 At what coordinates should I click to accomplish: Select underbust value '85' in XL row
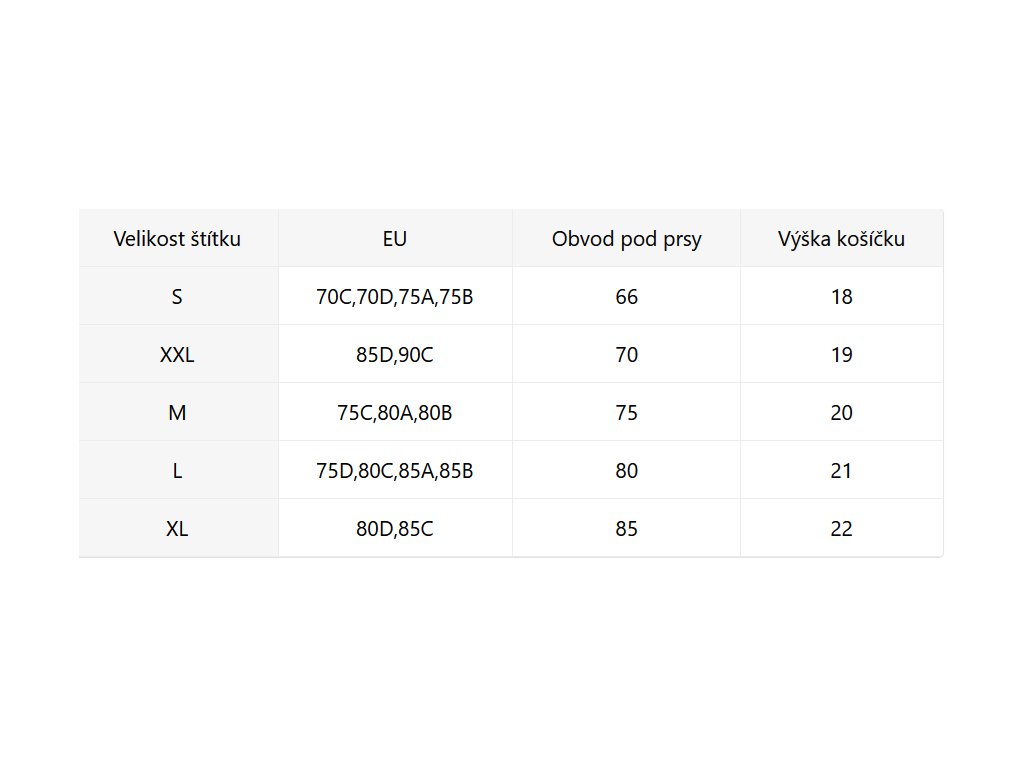pos(626,529)
